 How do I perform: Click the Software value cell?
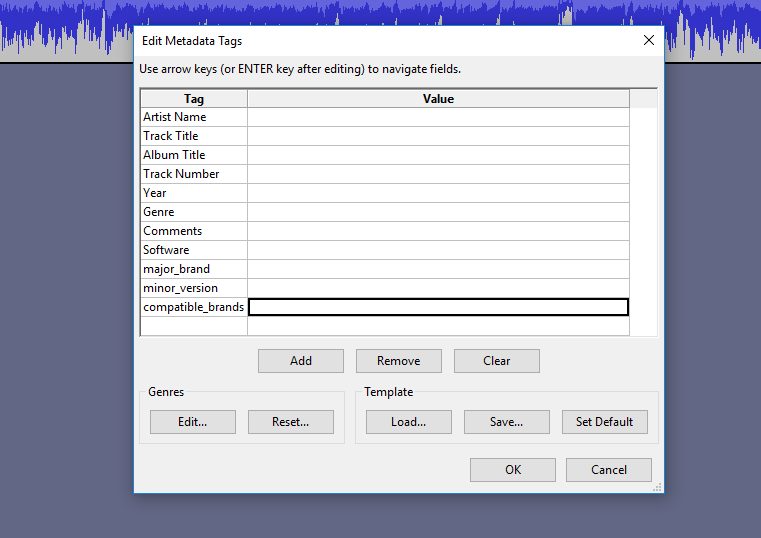point(438,250)
